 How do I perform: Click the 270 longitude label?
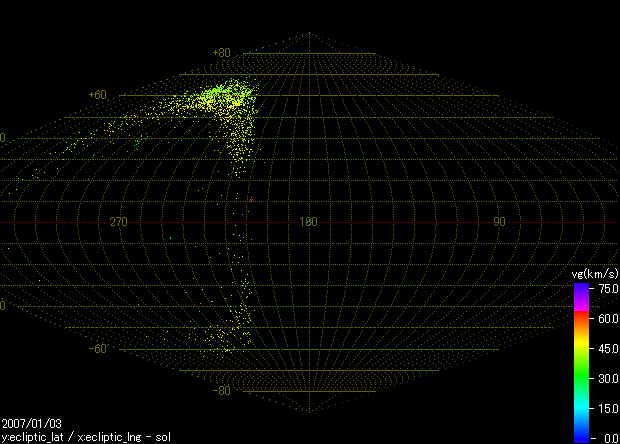pyautogui.click(x=118, y=222)
